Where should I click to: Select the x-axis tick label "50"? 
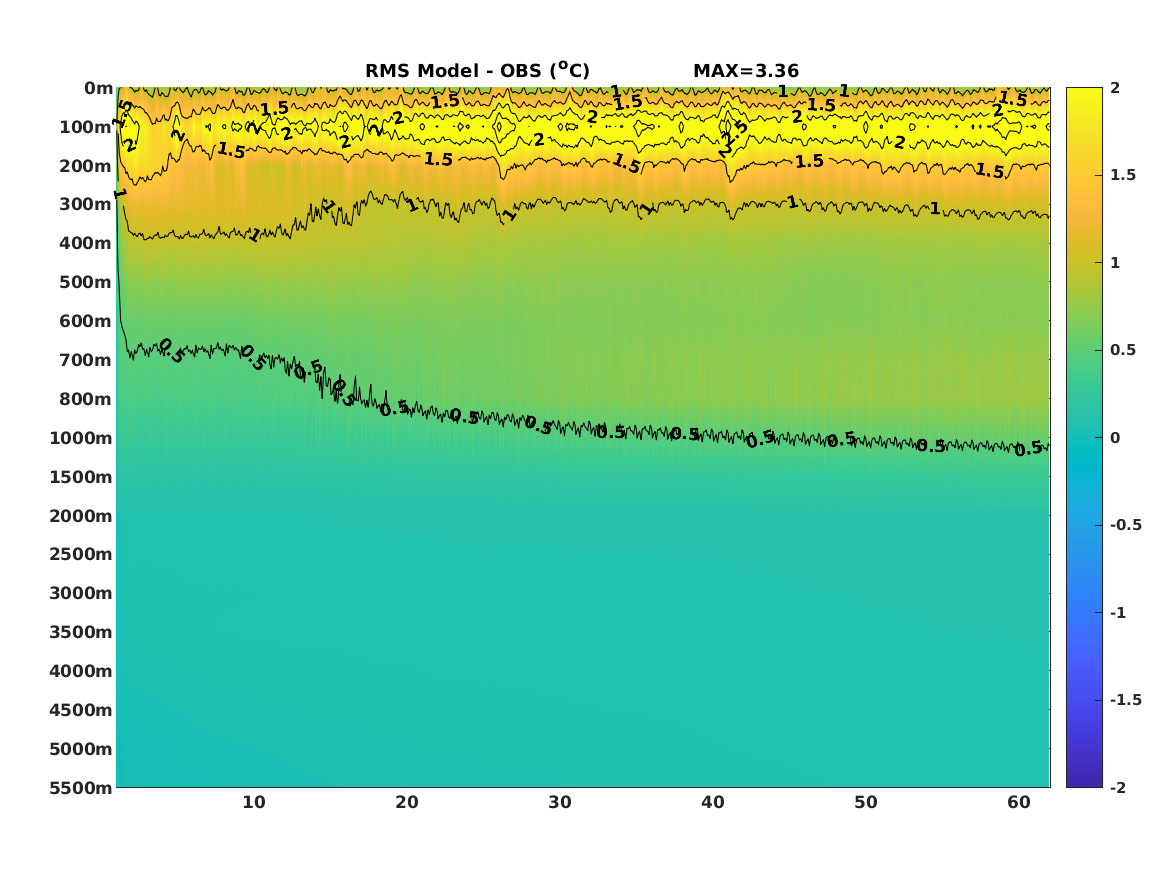click(866, 803)
